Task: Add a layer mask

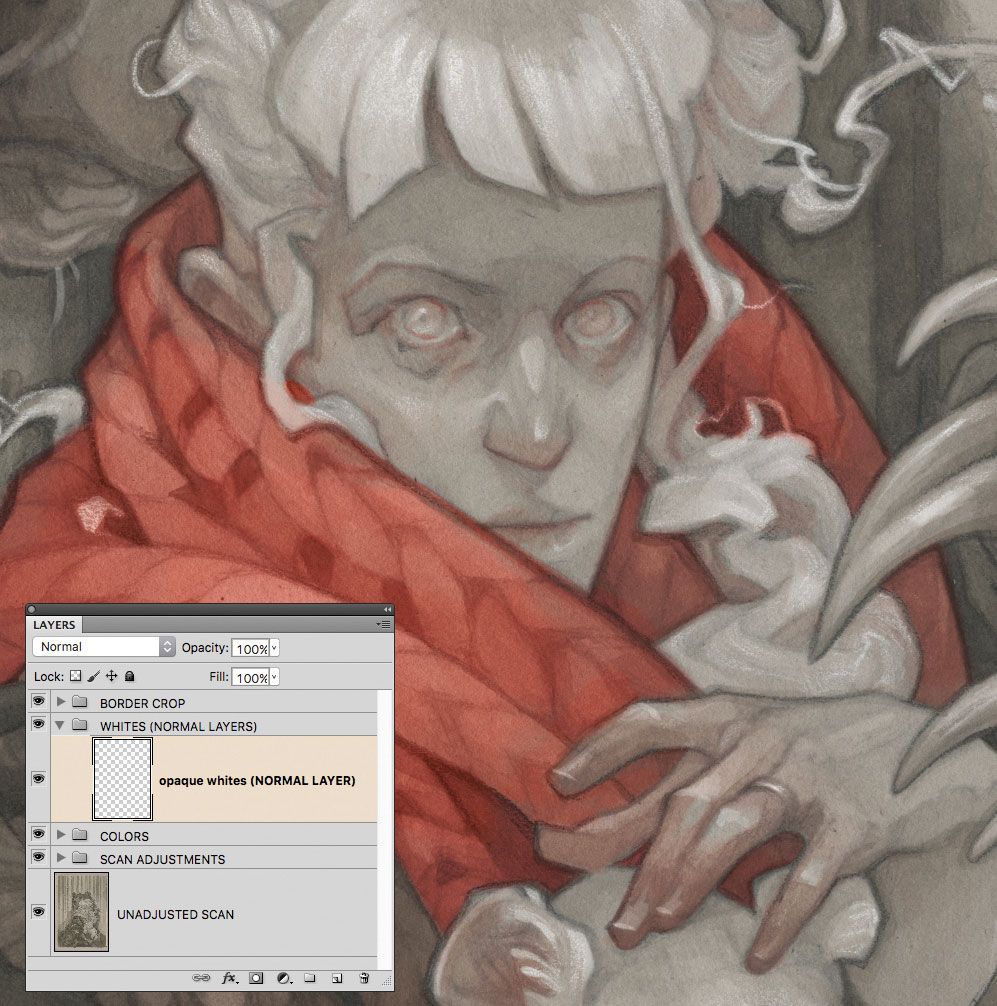Action: point(256,980)
